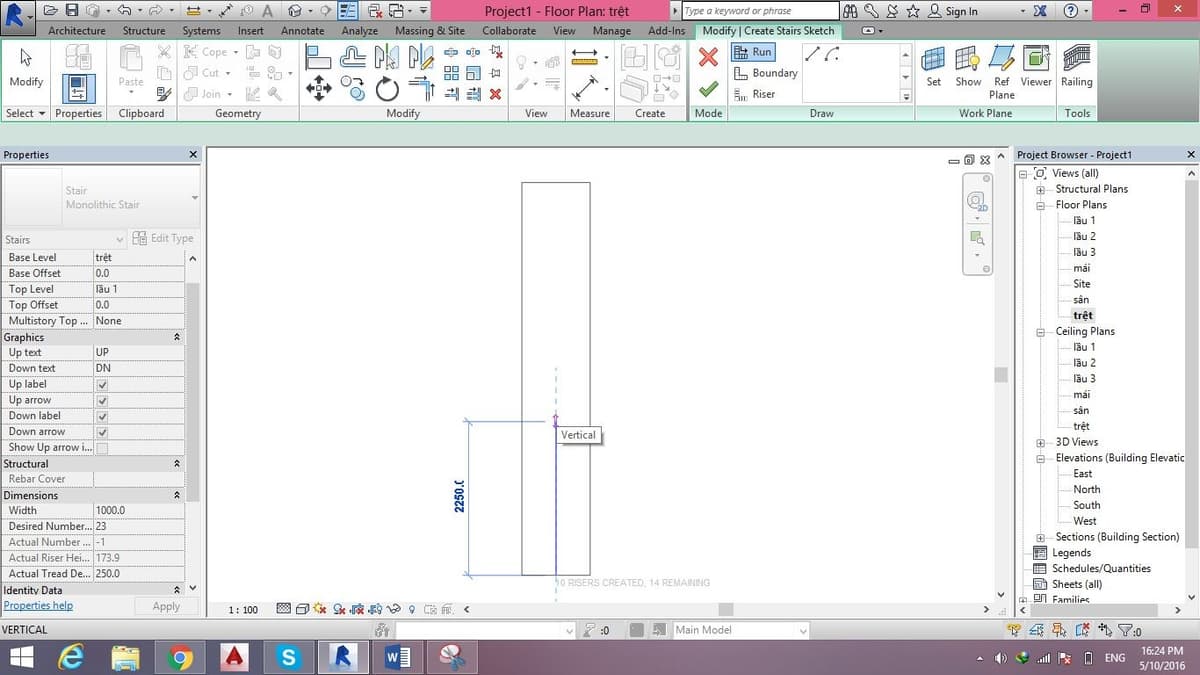Open the Add-Ins ribbon tab
1200x675 pixels.
(x=667, y=31)
